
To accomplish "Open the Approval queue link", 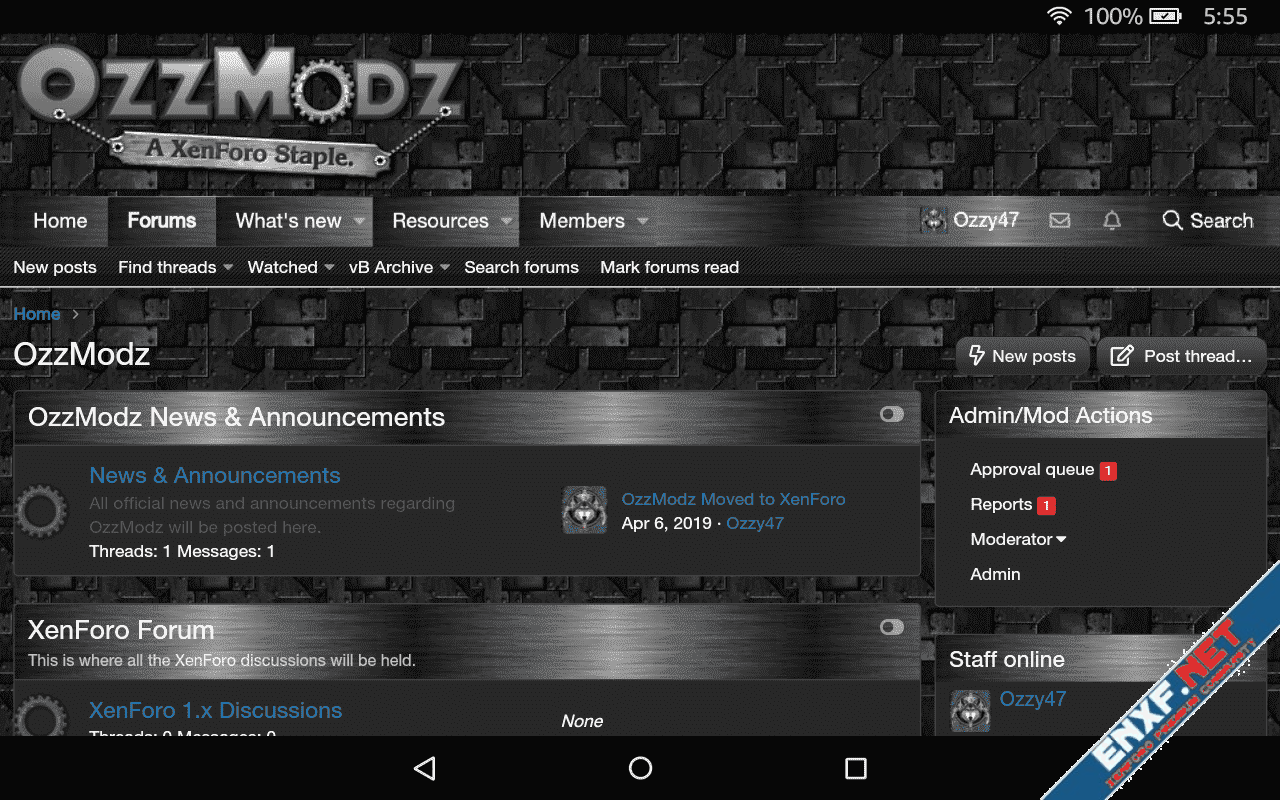I will coord(1032,469).
